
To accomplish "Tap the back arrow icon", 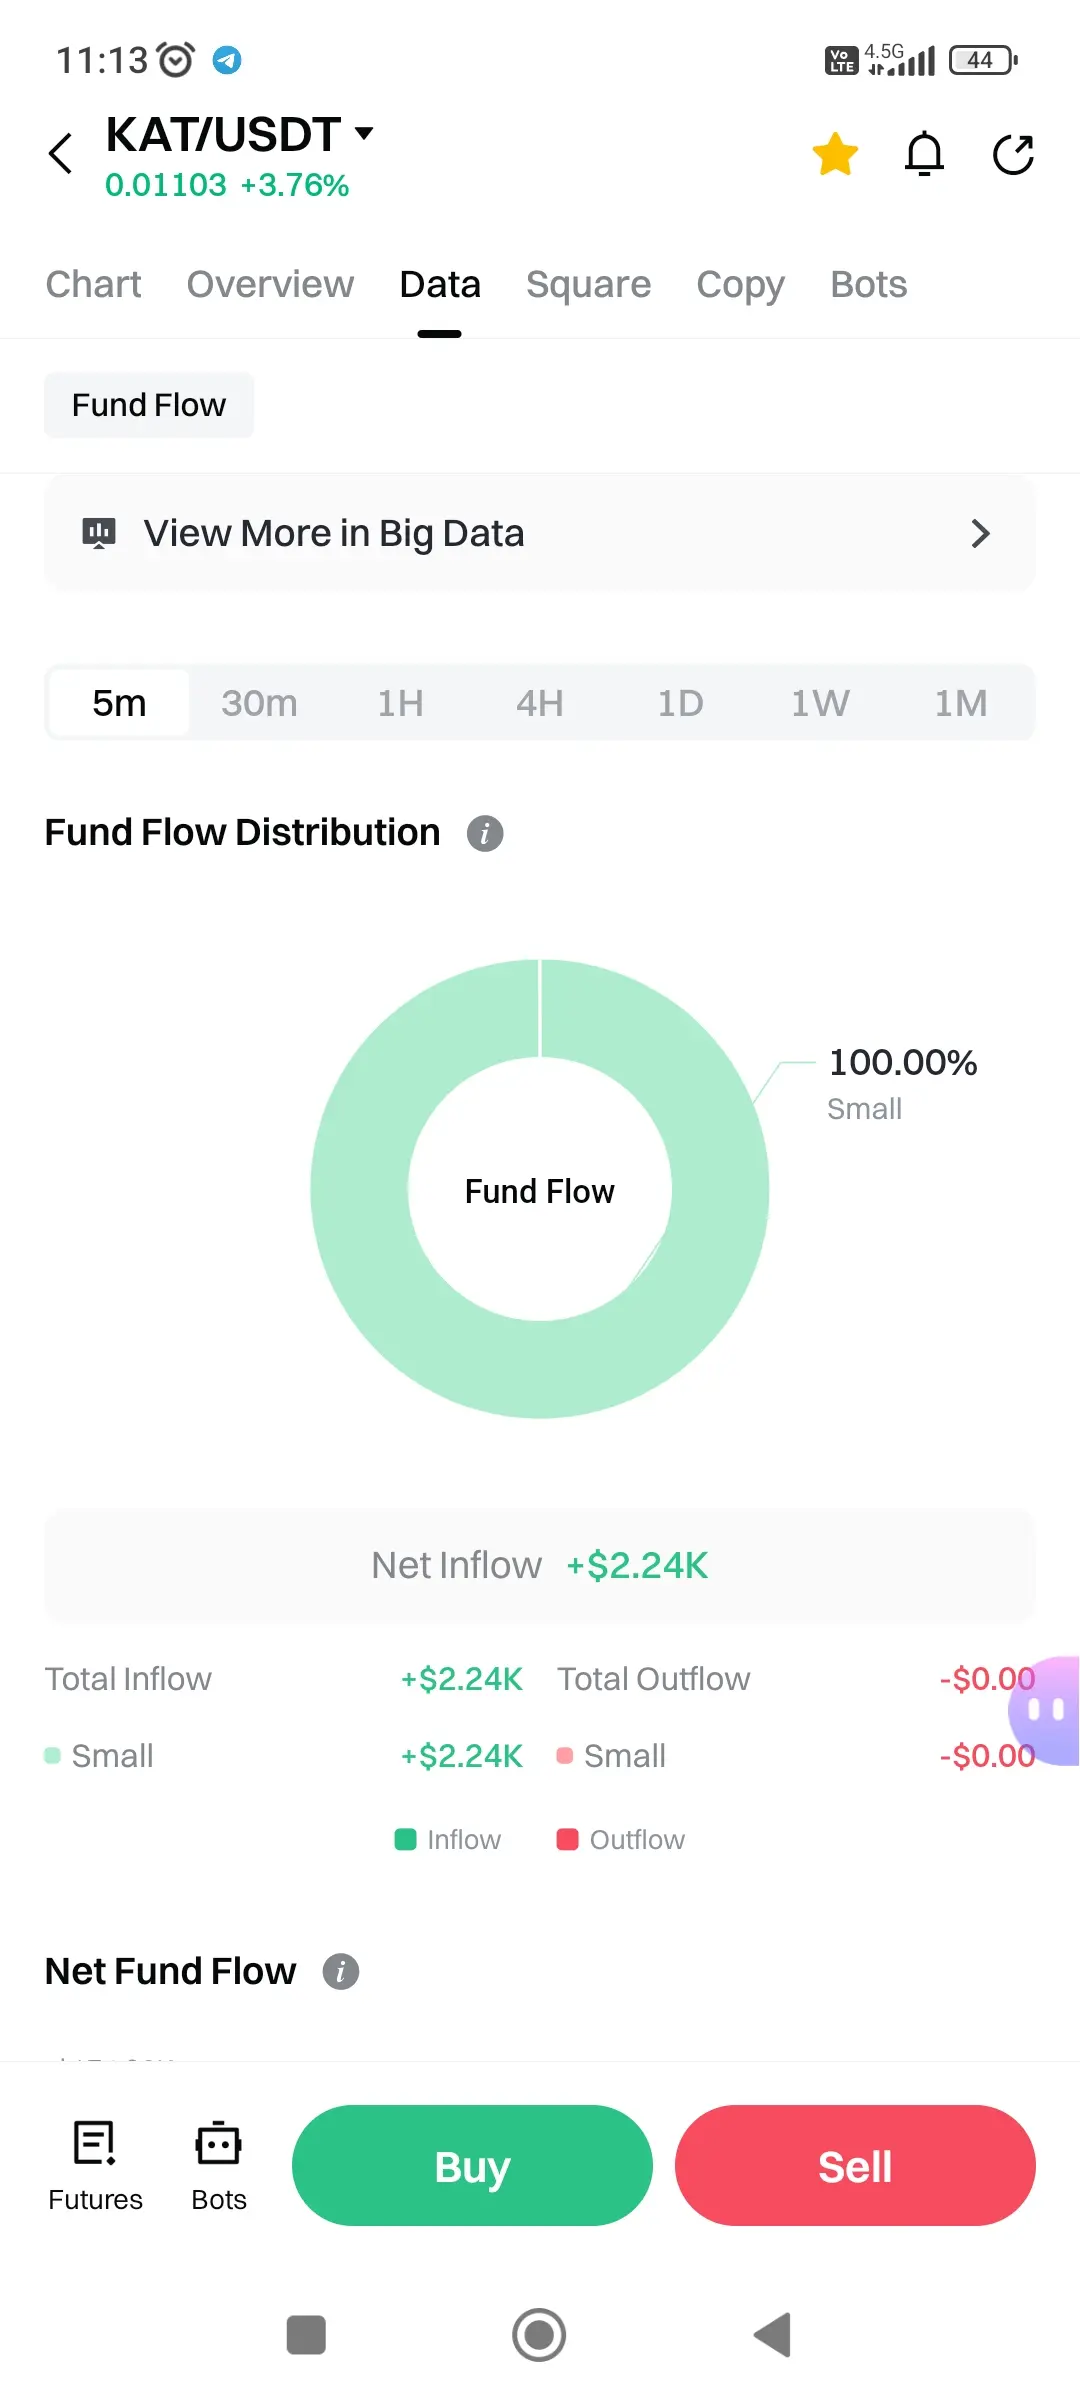I will 61,154.
